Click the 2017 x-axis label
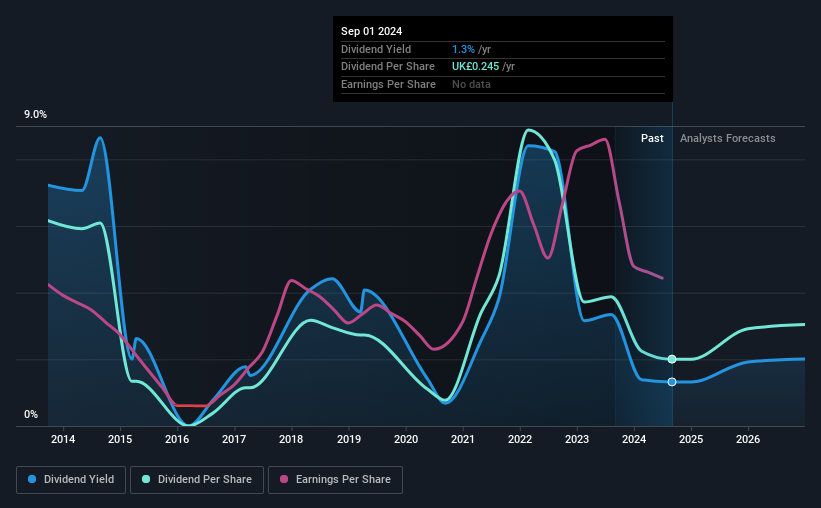821x508 pixels. (x=234, y=439)
